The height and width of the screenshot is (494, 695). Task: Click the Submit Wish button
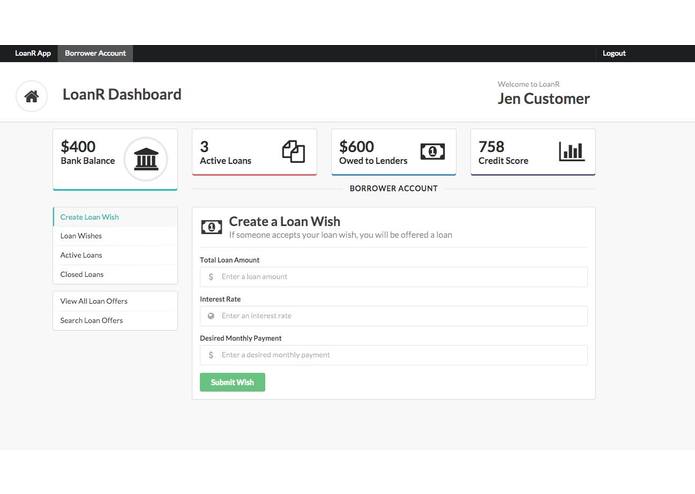point(232,382)
